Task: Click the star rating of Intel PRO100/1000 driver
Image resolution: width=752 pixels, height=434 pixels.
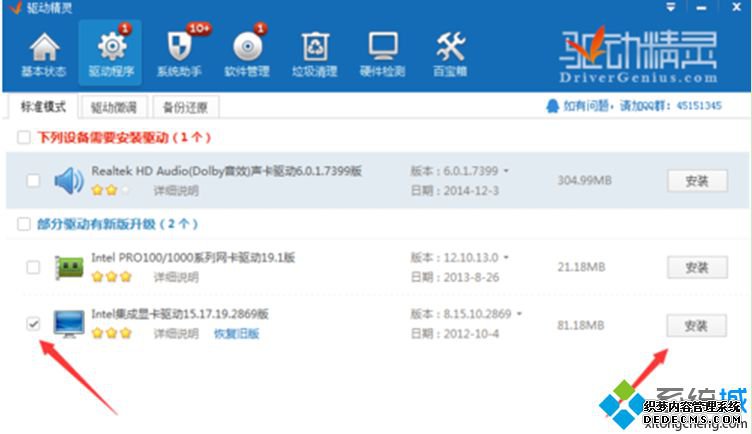Action: (x=111, y=277)
